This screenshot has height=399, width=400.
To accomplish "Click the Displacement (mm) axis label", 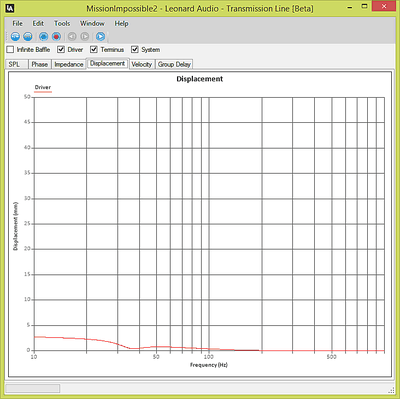I will click(x=15, y=226).
